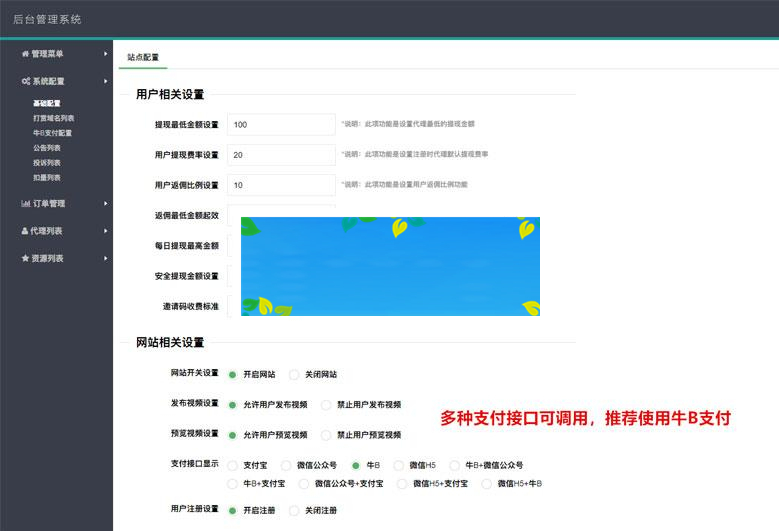Expand the 资源列表 submenu arrow
This screenshot has height=531, width=779.
[x=105, y=258]
